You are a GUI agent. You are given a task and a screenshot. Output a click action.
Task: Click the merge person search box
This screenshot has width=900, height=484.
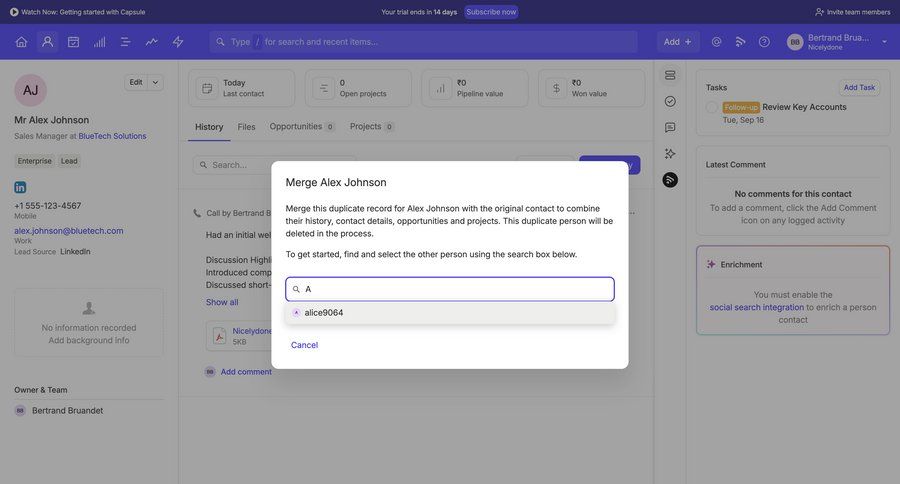click(455, 289)
